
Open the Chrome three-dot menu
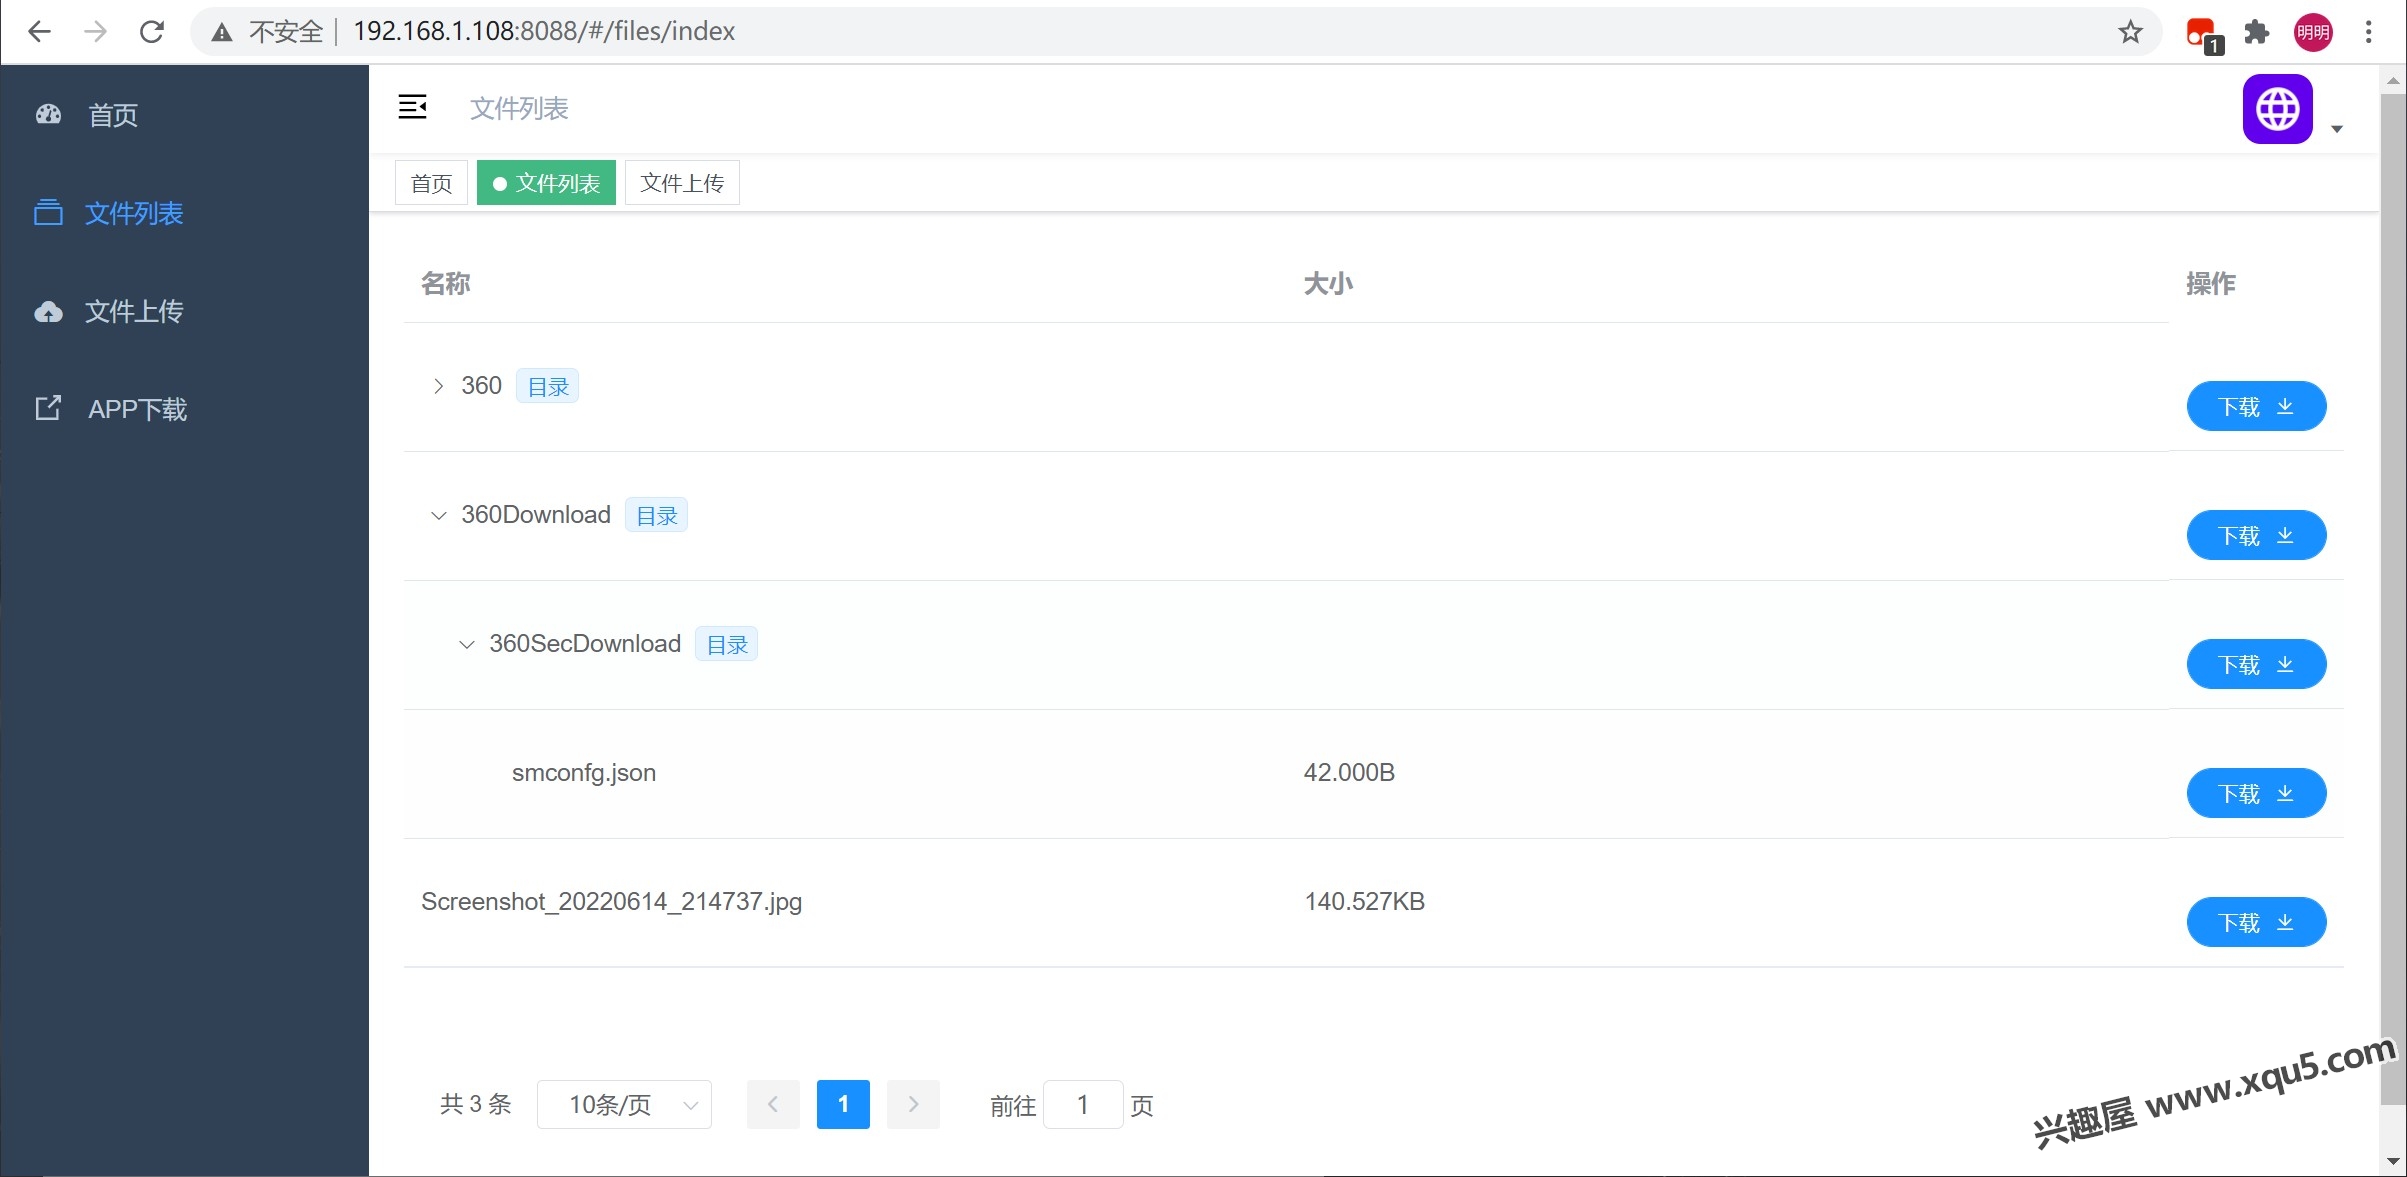pyautogui.click(x=2368, y=32)
